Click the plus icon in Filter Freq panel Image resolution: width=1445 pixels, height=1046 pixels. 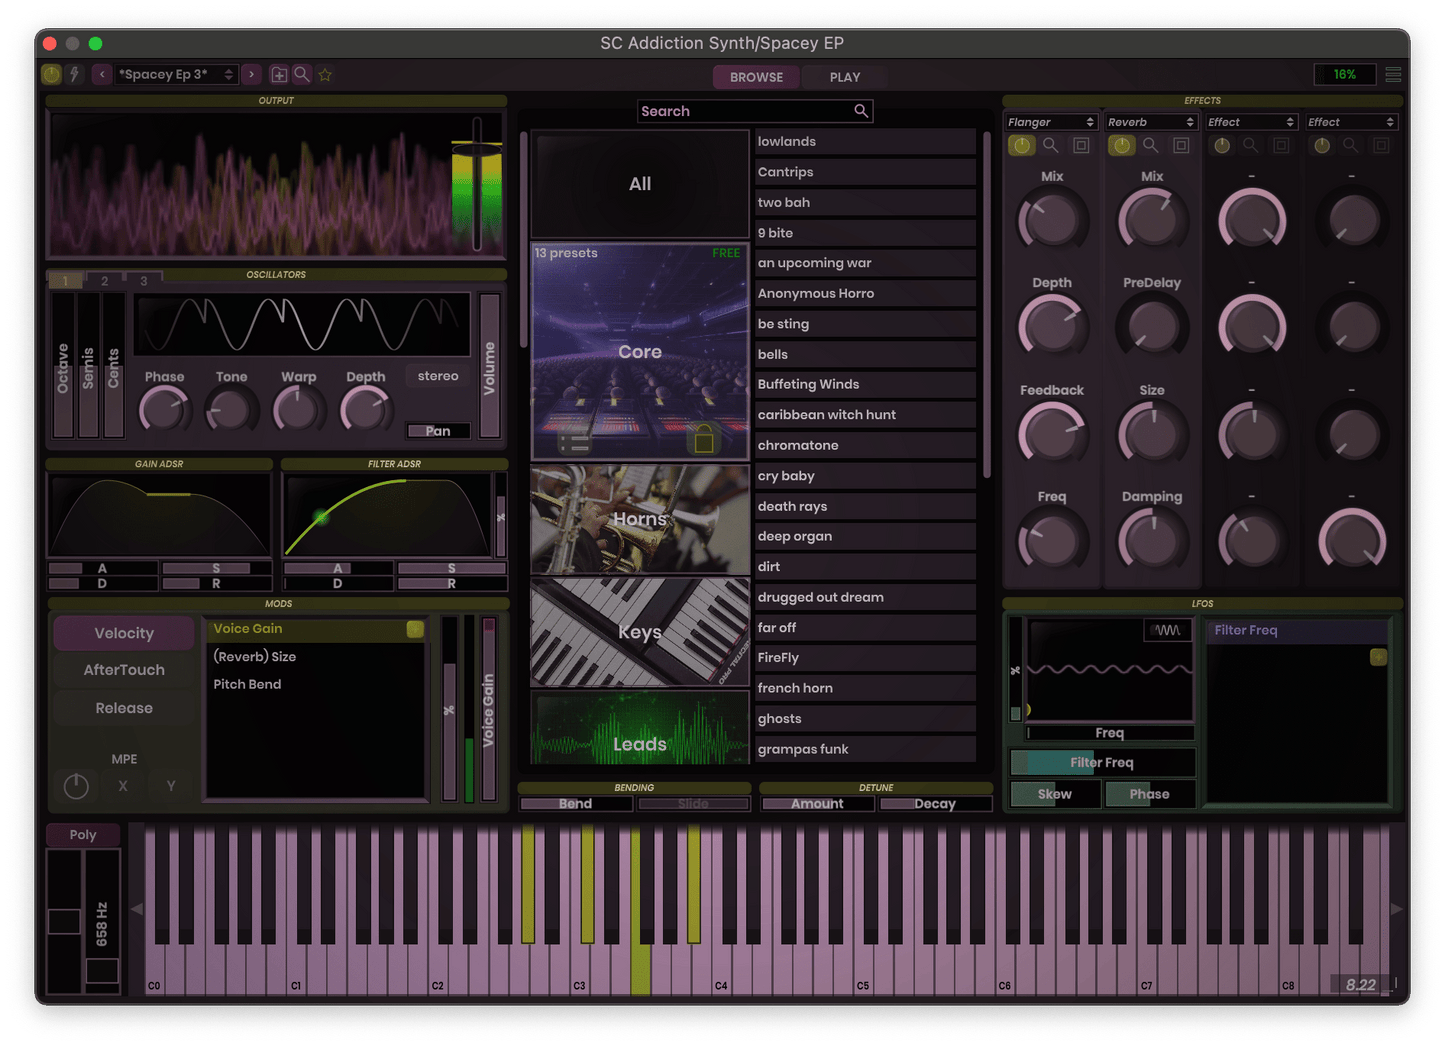point(1377,657)
